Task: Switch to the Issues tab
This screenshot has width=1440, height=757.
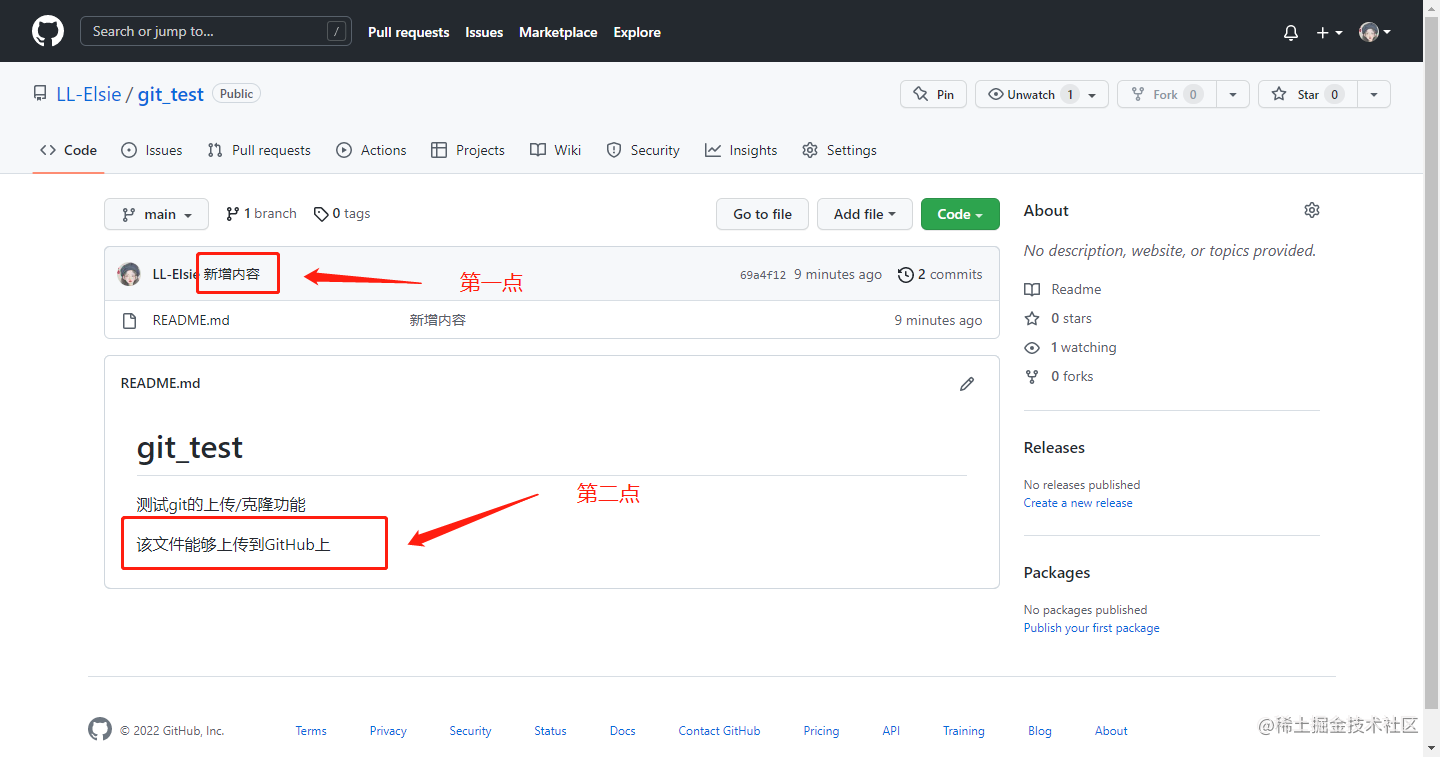Action: 152,150
